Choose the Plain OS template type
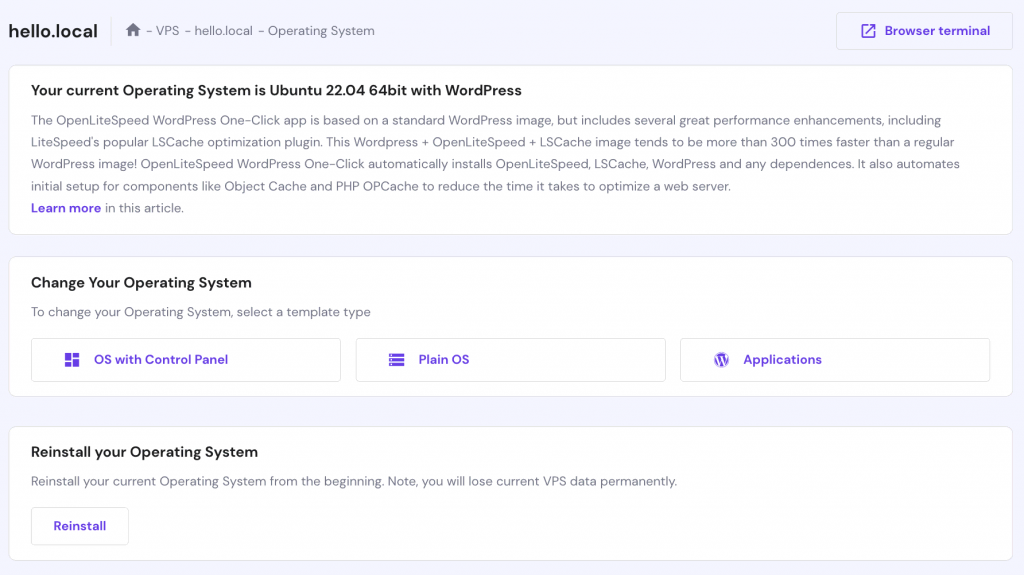The width and height of the screenshot is (1024, 575). pyautogui.click(x=511, y=359)
